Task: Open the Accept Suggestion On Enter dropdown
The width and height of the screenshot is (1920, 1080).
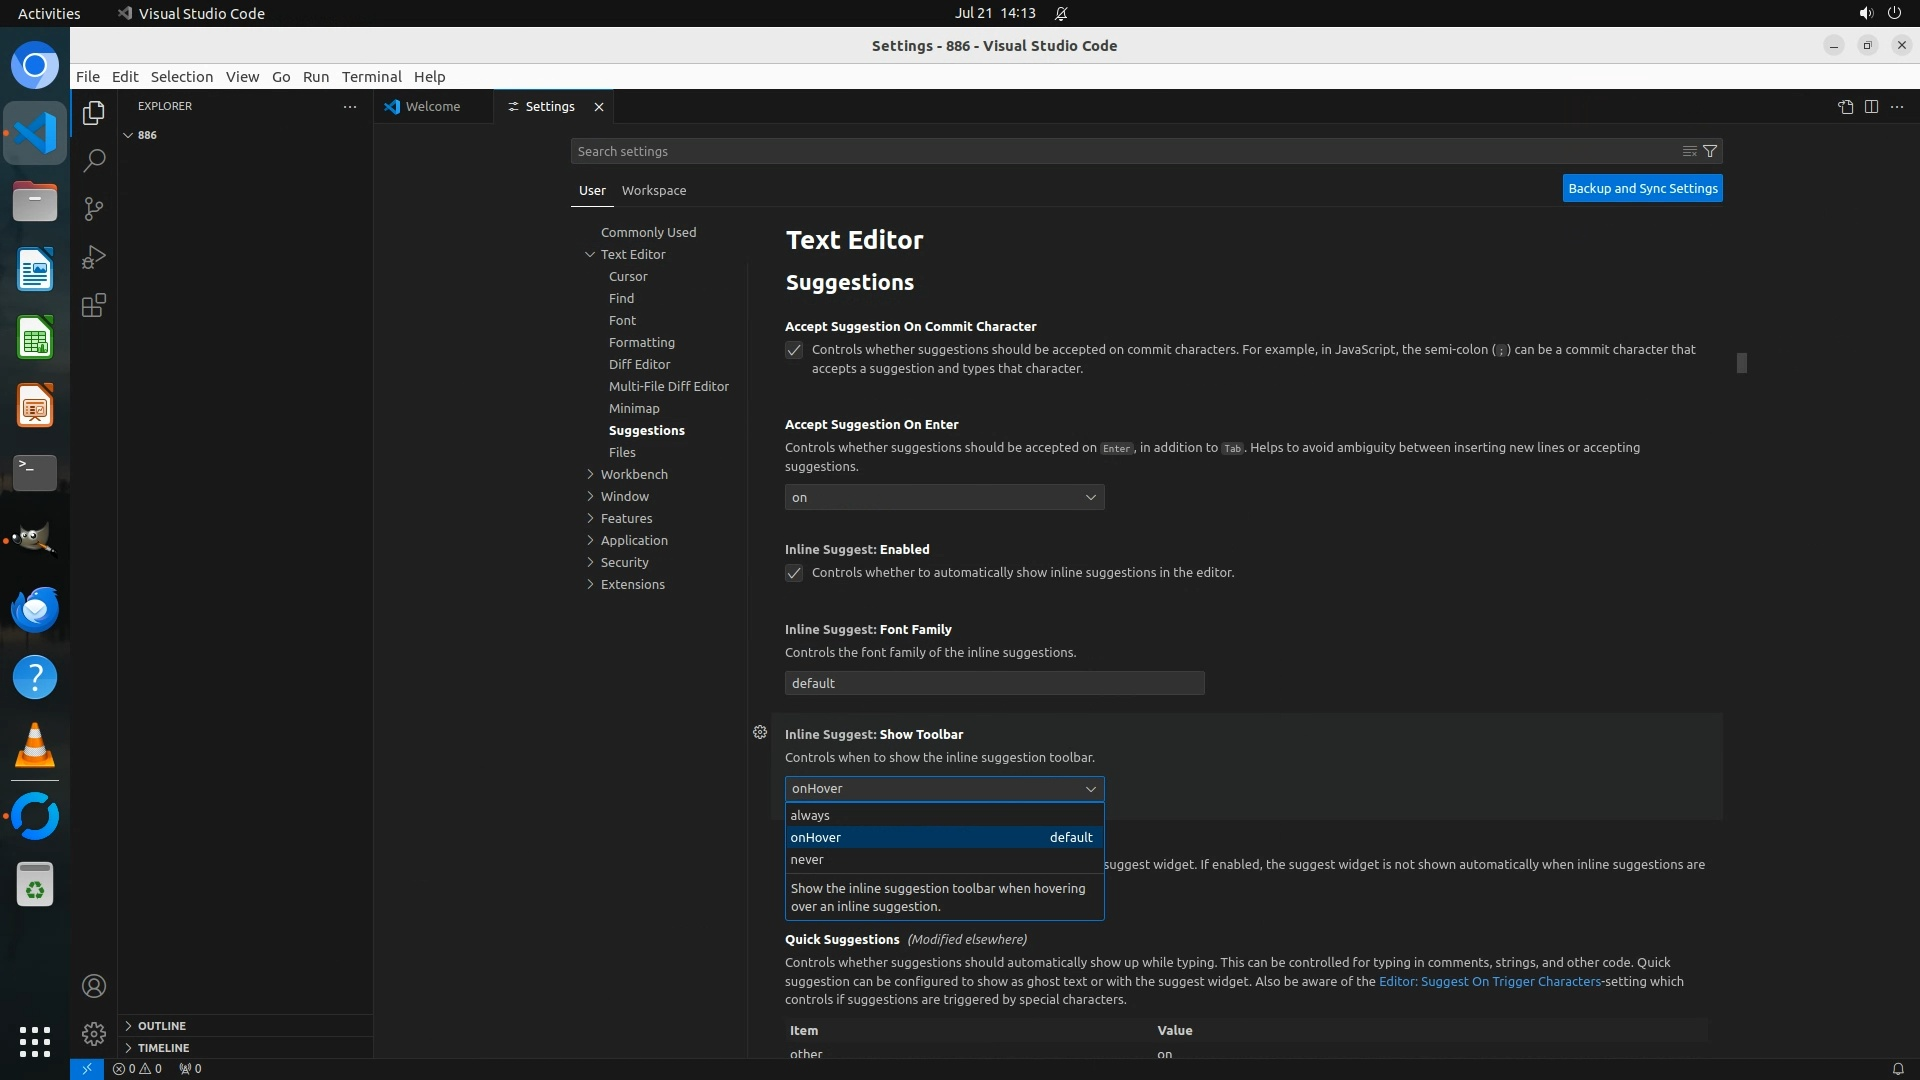Action: 944,497
